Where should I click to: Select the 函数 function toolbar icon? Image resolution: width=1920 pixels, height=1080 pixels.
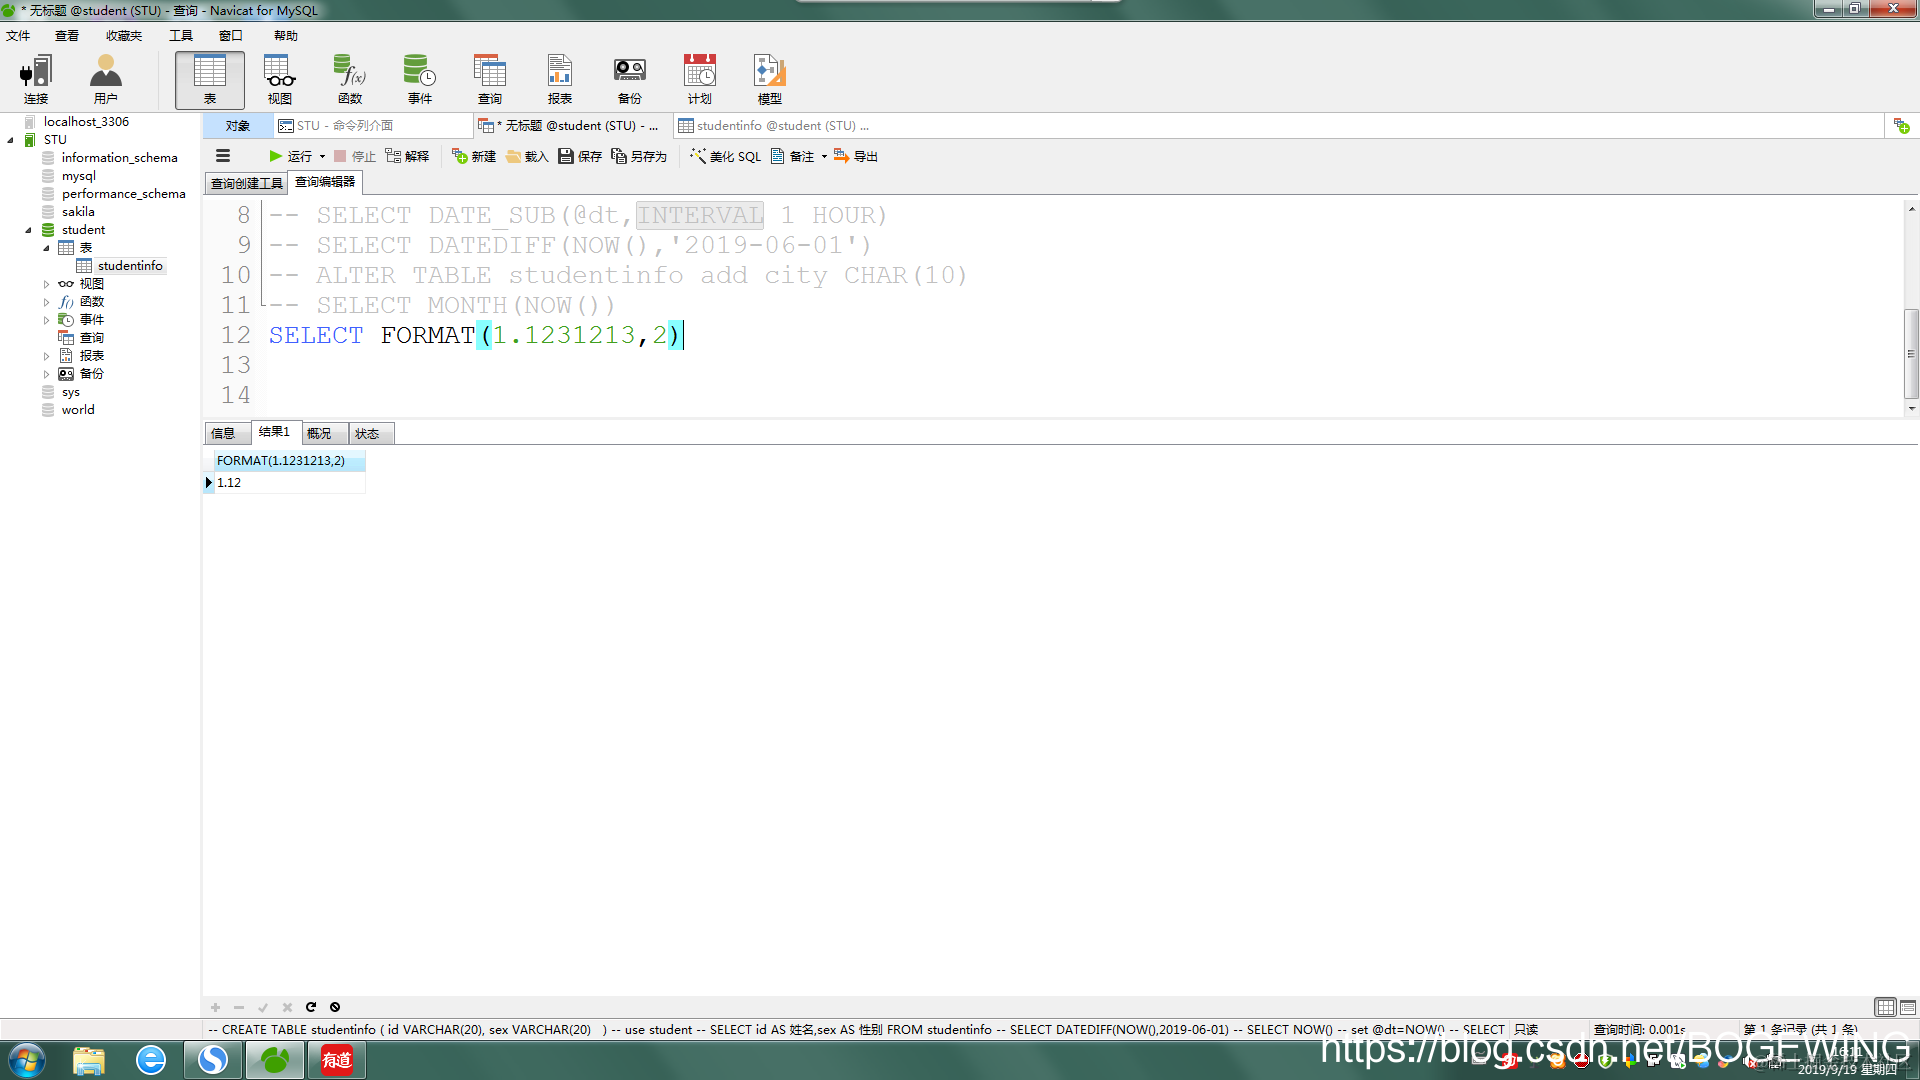point(349,79)
